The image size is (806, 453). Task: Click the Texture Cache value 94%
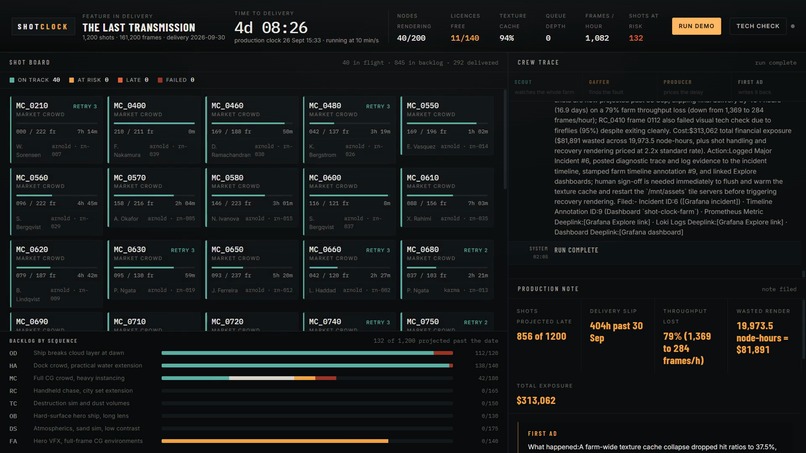coord(506,38)
